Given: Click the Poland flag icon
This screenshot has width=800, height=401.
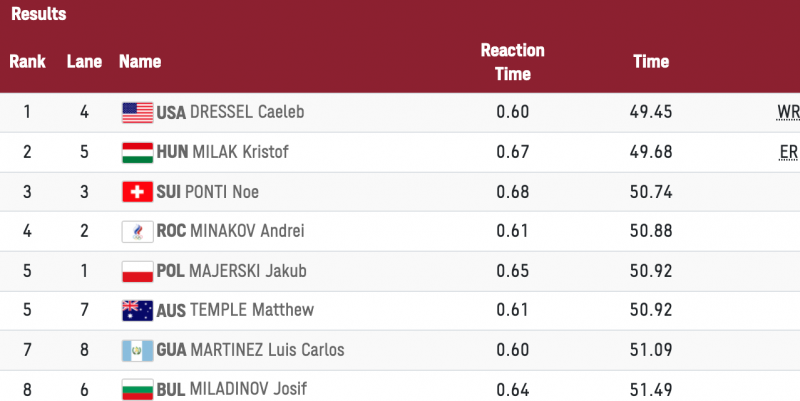Looking at the screenshot, I should 137,270.
